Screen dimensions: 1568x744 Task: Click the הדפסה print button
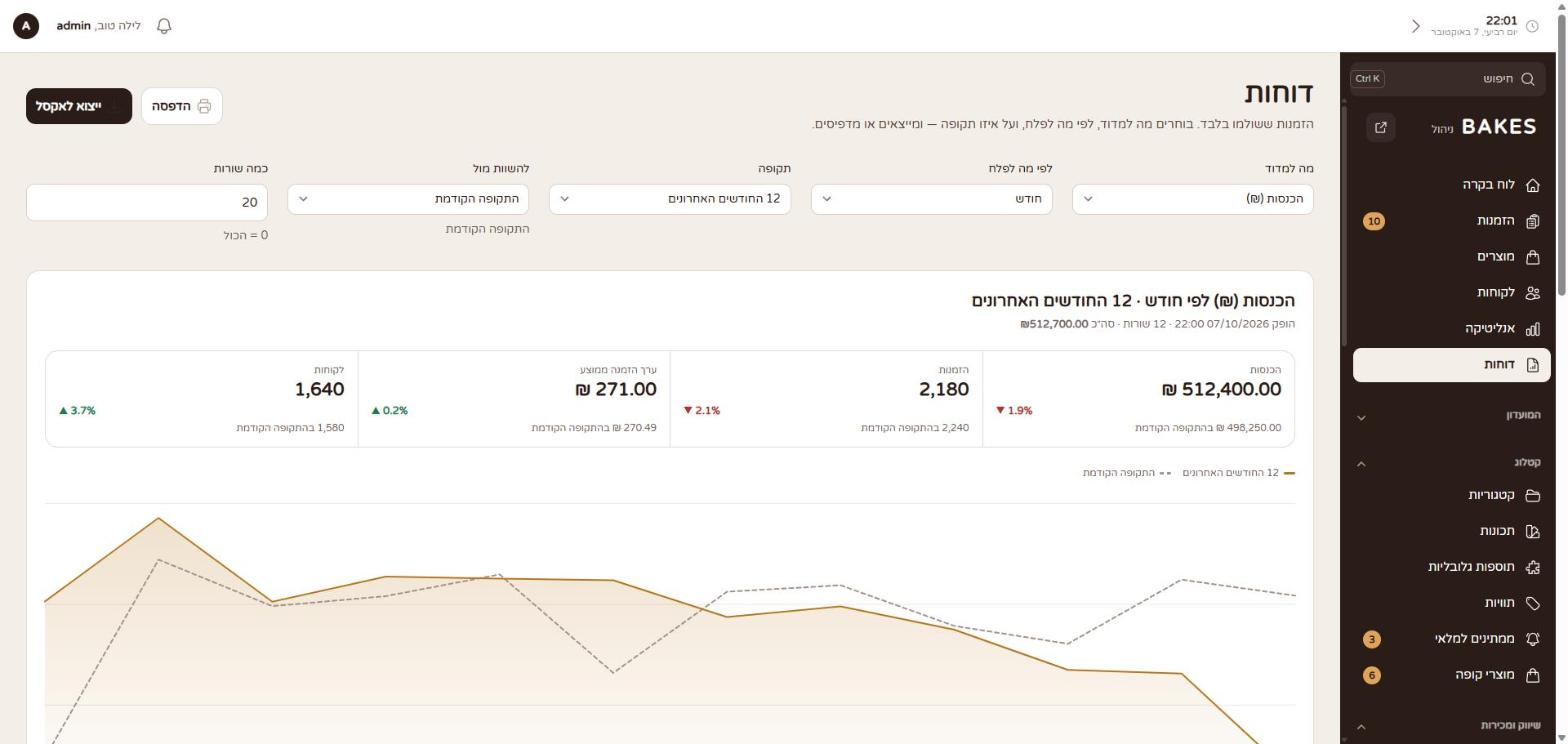[x=182, y=106]
